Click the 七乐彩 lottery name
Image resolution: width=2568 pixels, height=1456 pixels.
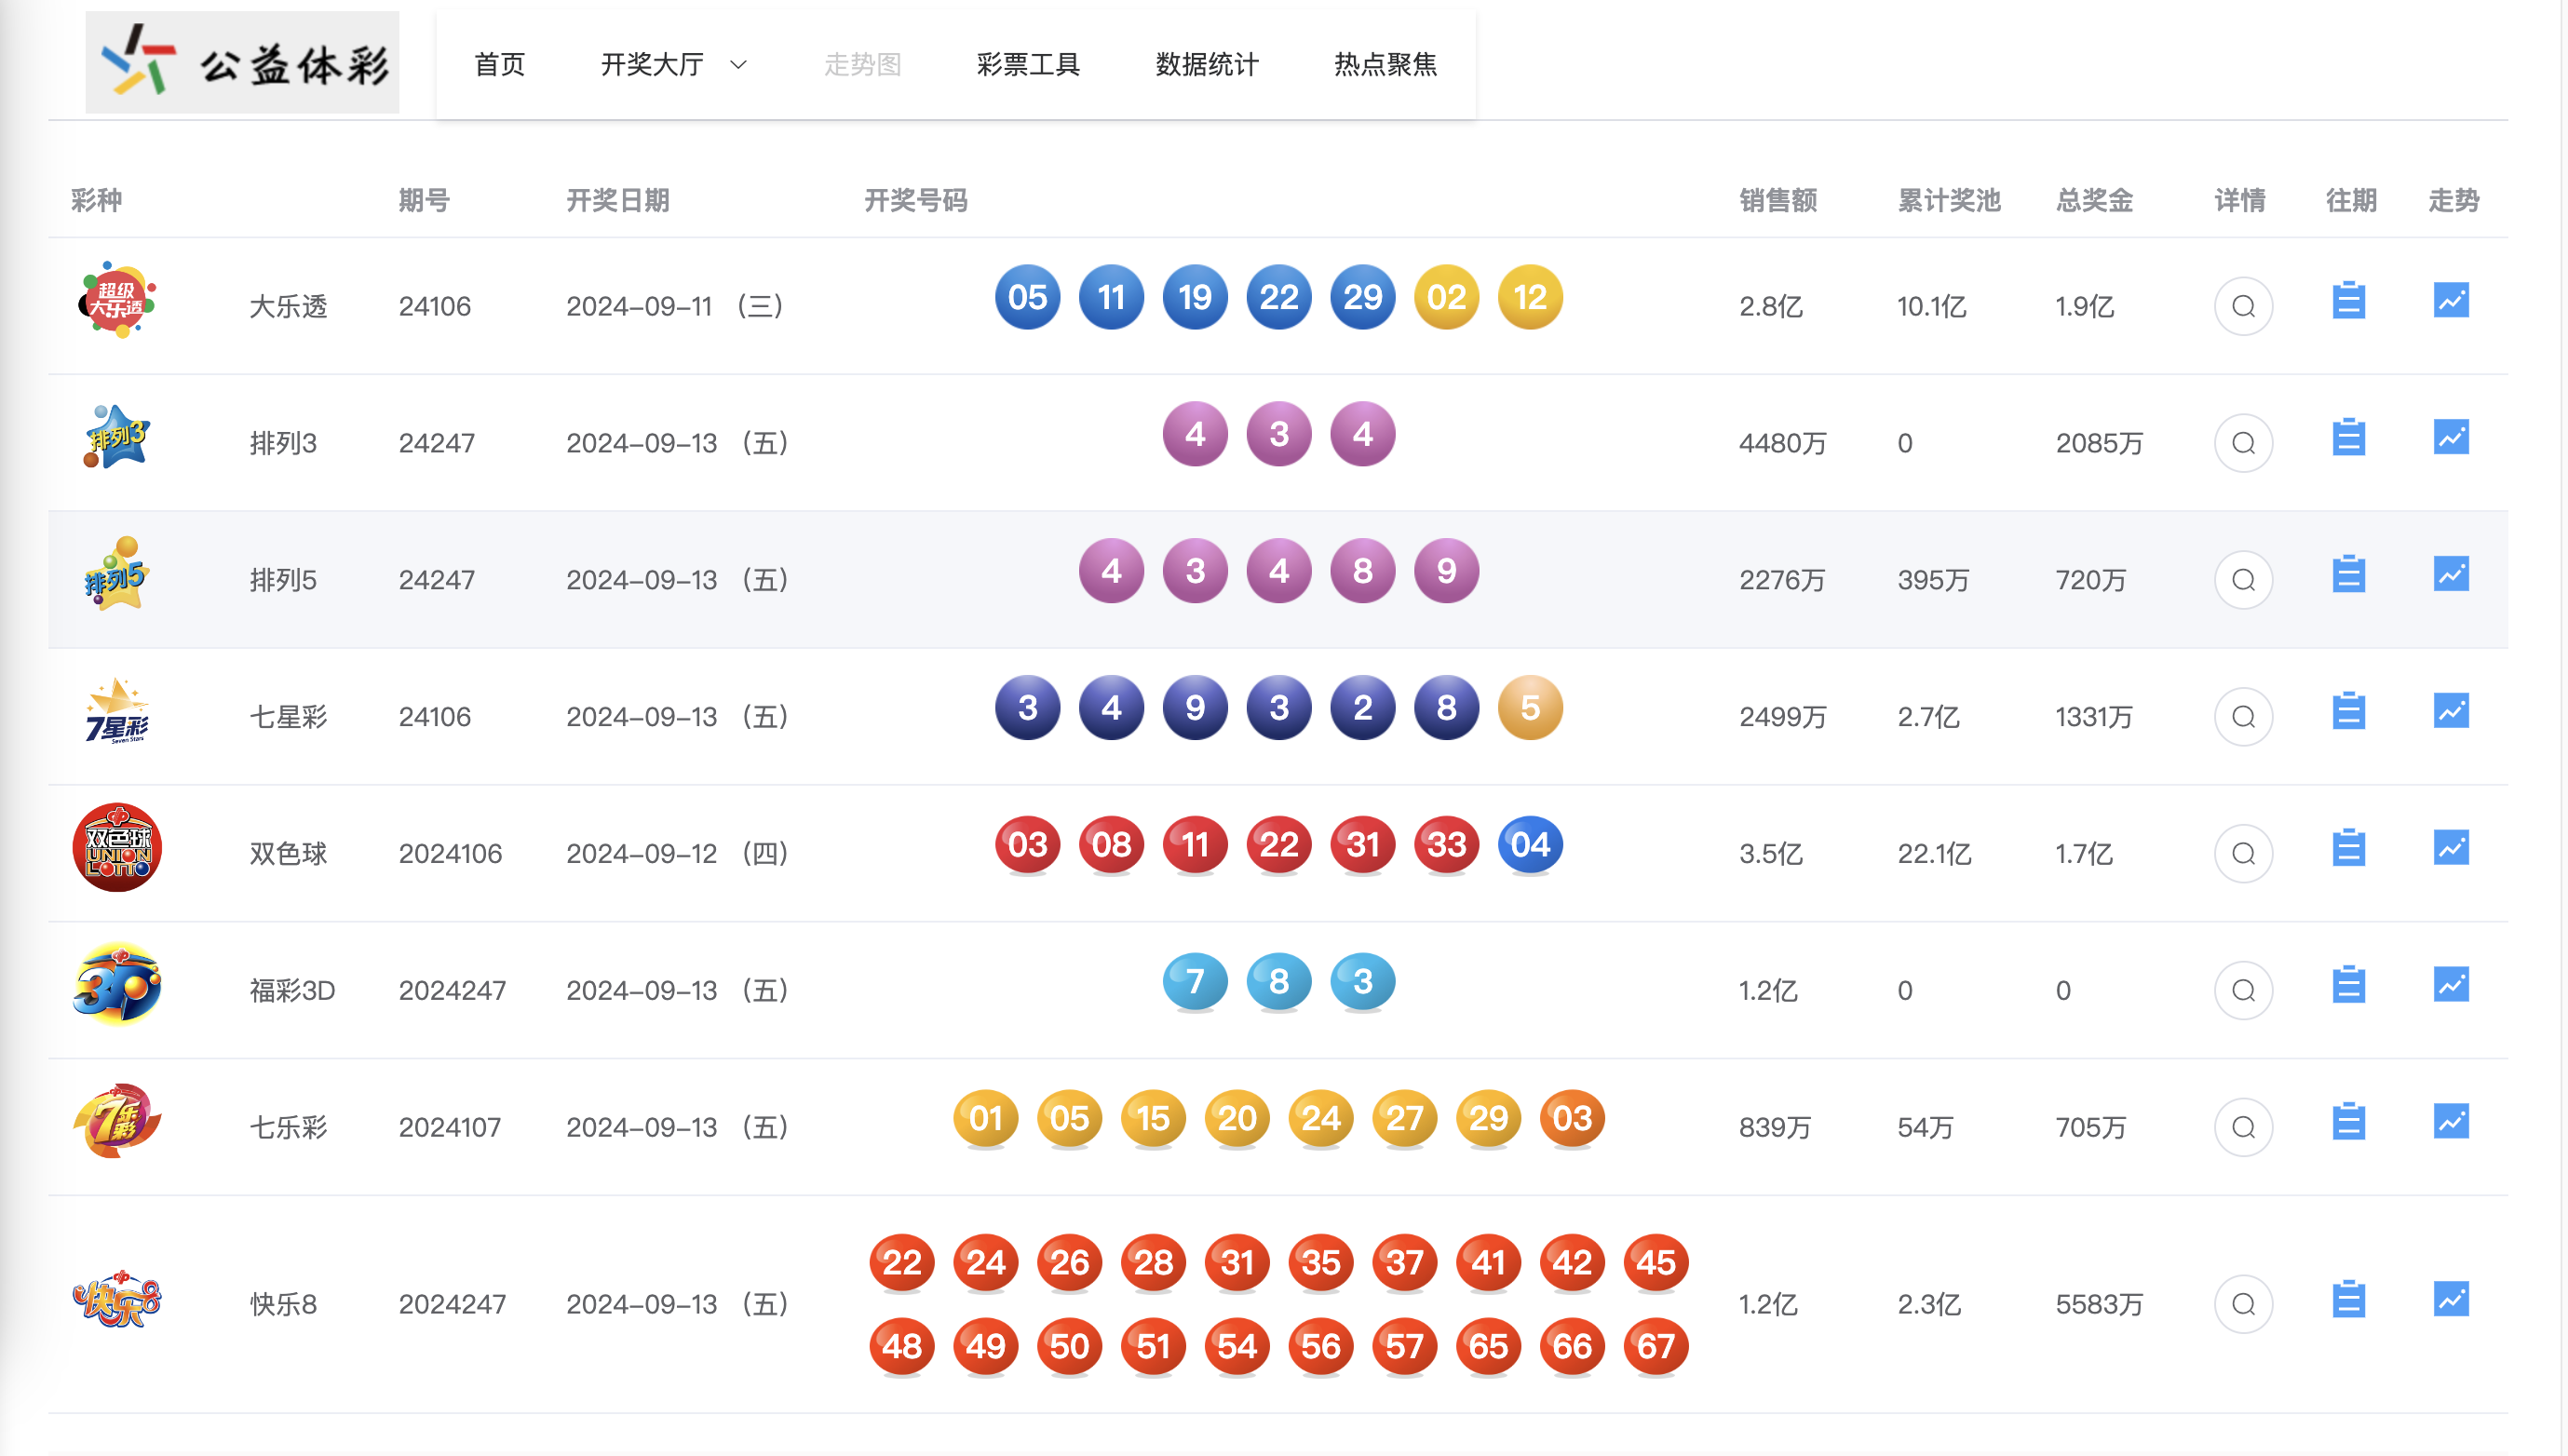[288, 1128]
